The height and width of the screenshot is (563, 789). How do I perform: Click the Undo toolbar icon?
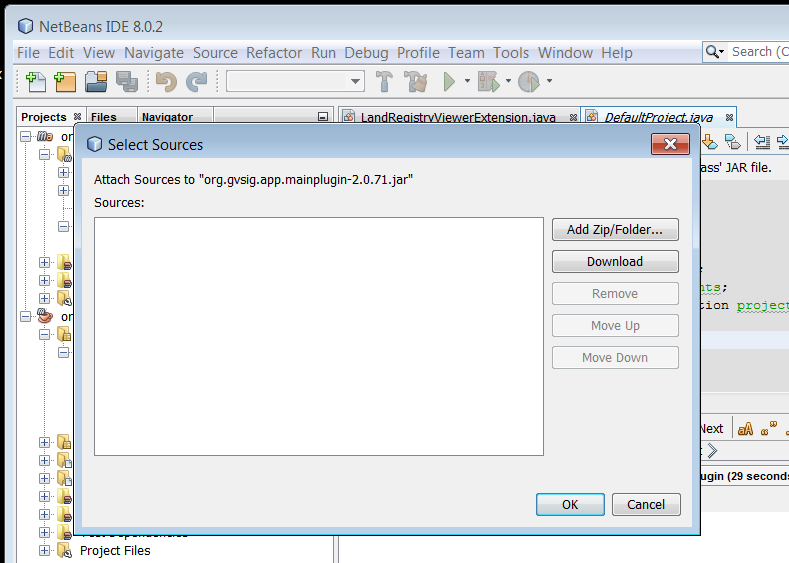(x=166, y=82)
